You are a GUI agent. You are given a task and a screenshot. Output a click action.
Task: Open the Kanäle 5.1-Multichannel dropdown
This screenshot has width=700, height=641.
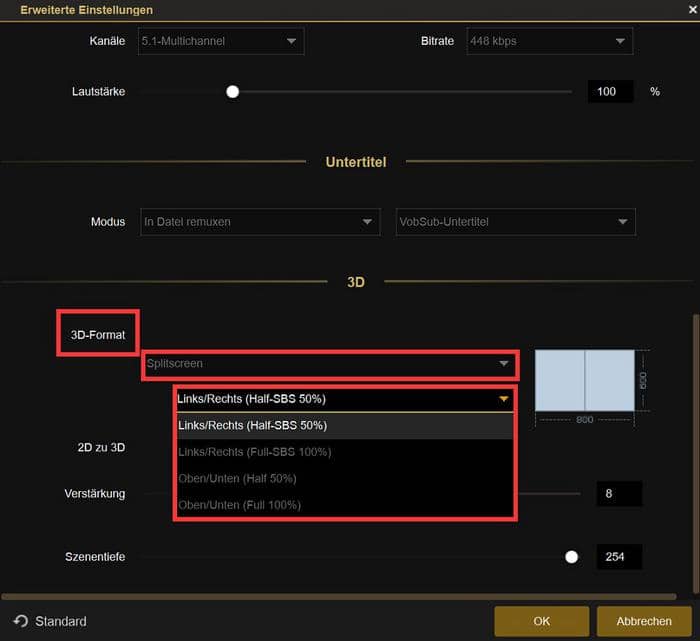point(222,41)
